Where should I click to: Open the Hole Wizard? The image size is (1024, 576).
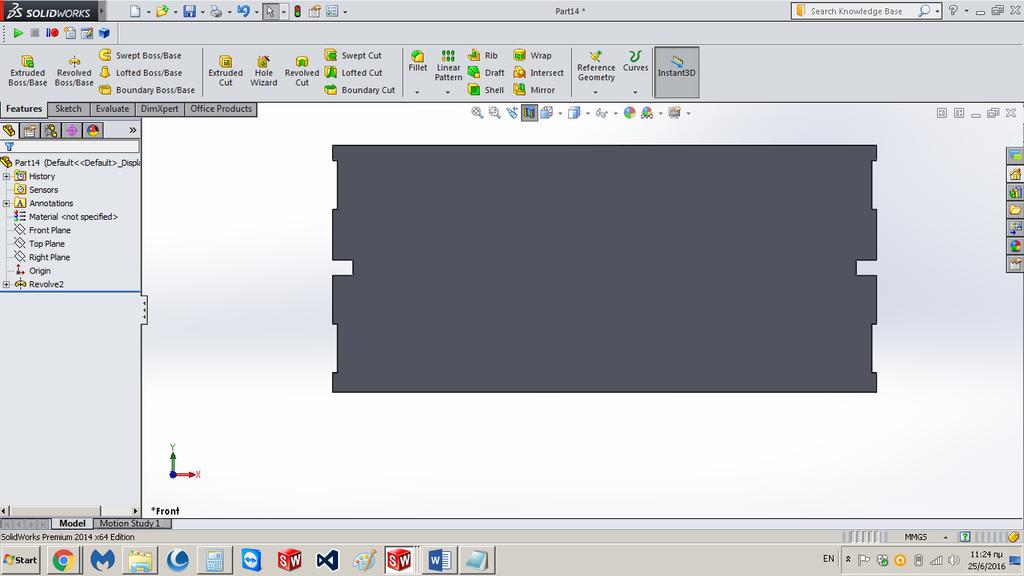click(x=264, y=71)
